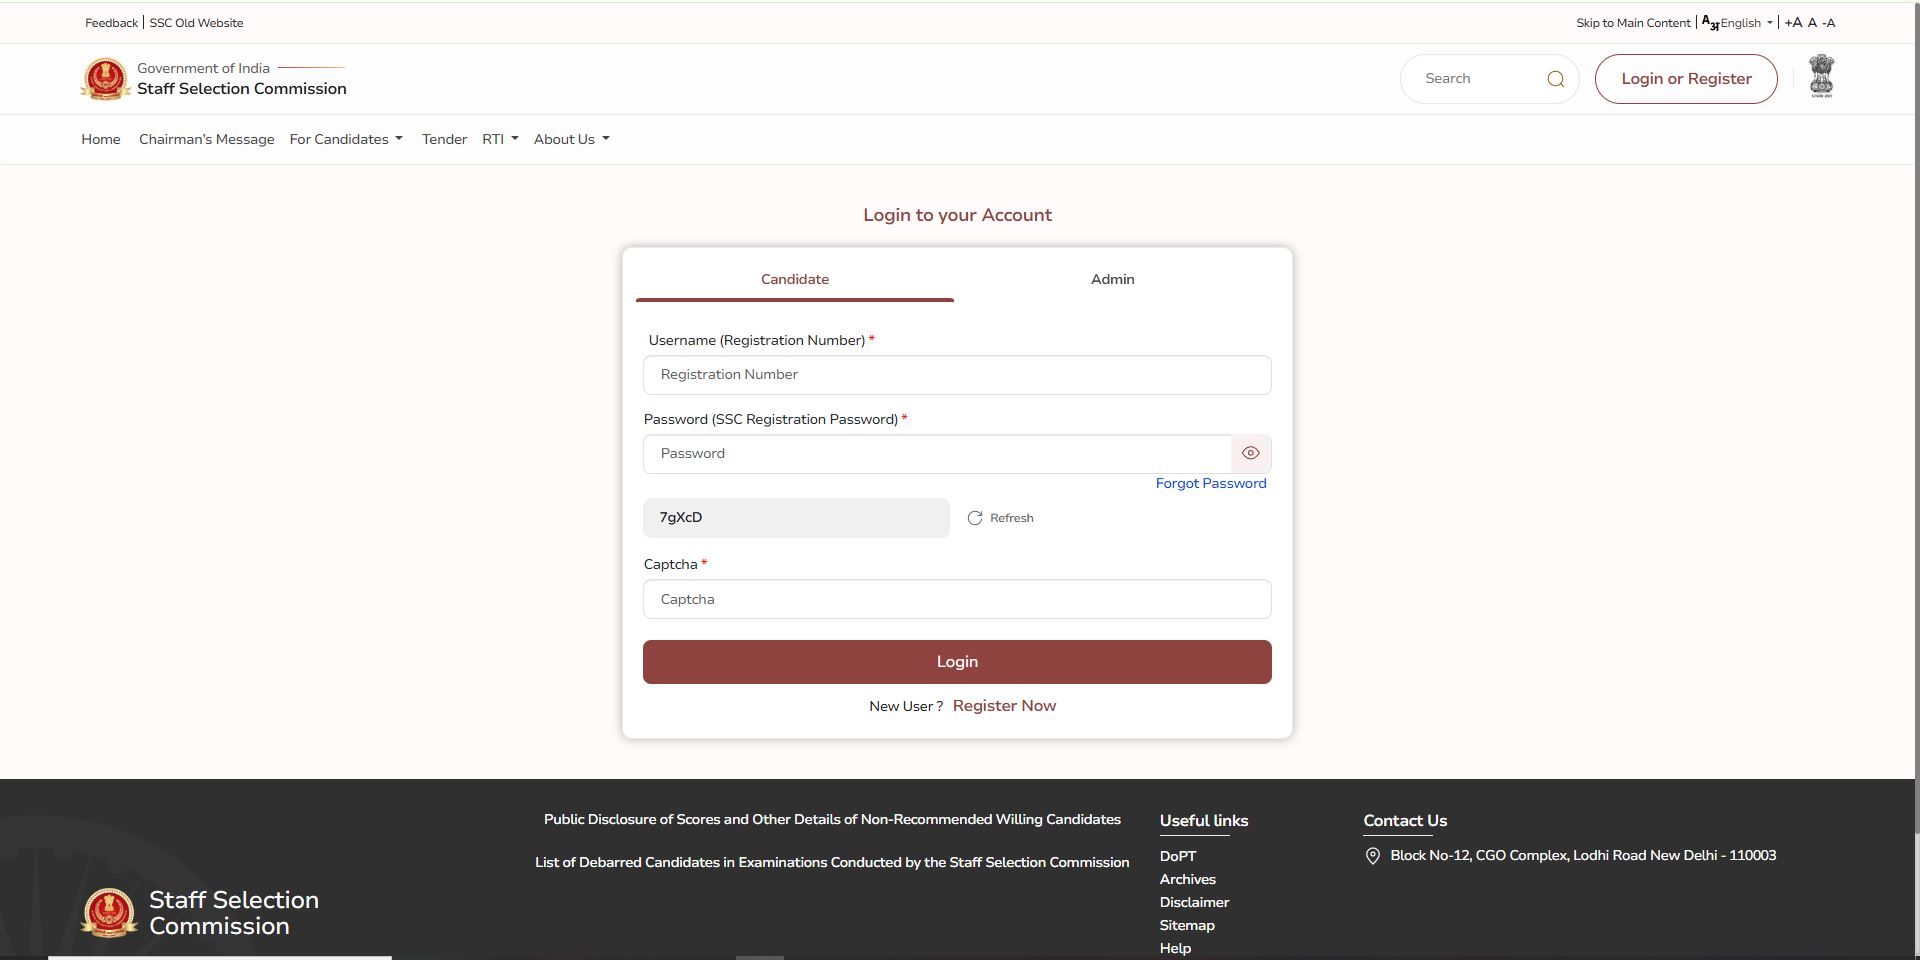
Task: Increase font size with +A
Action: tap(1793, 23)
